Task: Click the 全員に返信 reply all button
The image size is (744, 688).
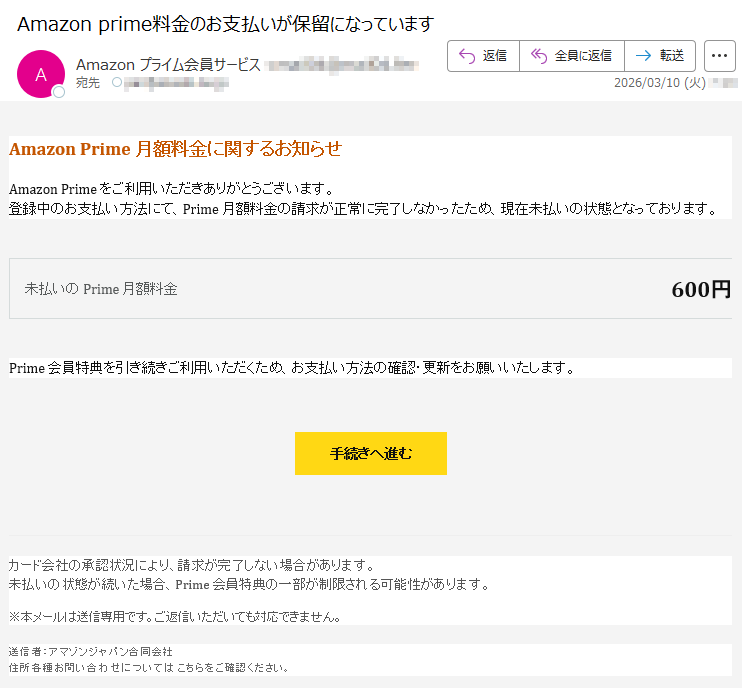Action: point(572,56)
